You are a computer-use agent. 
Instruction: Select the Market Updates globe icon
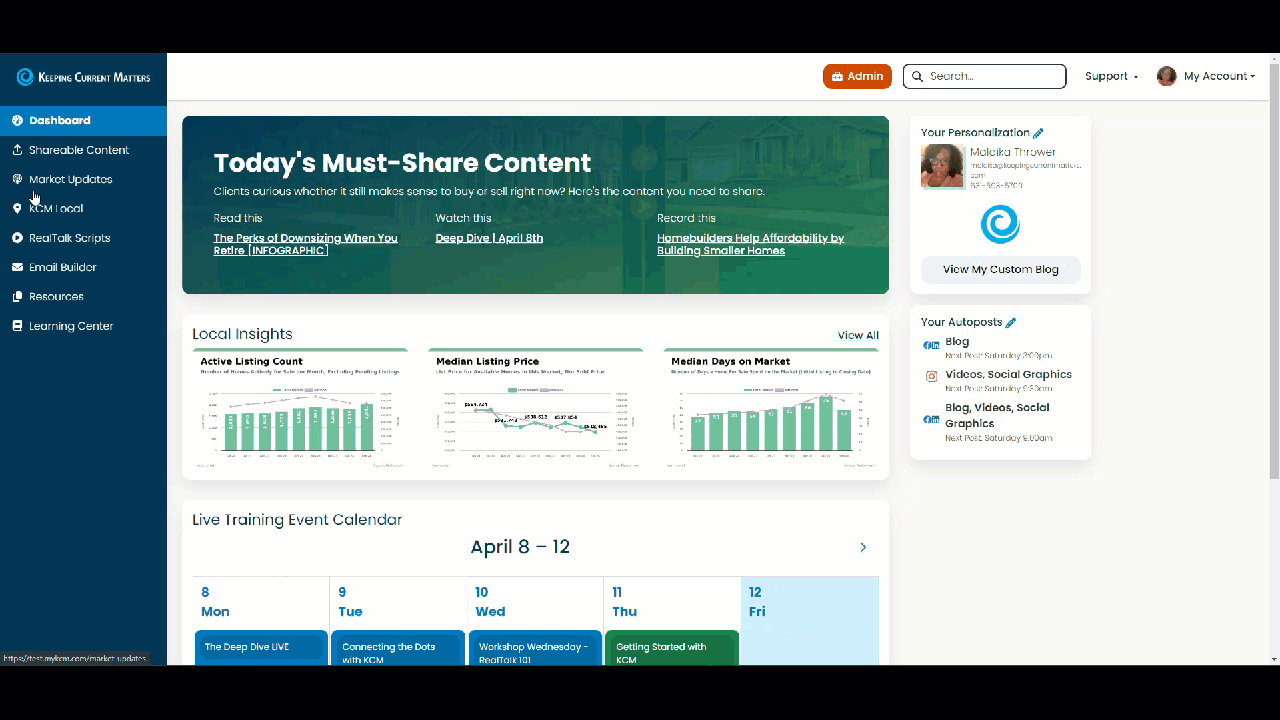point(17,179)
